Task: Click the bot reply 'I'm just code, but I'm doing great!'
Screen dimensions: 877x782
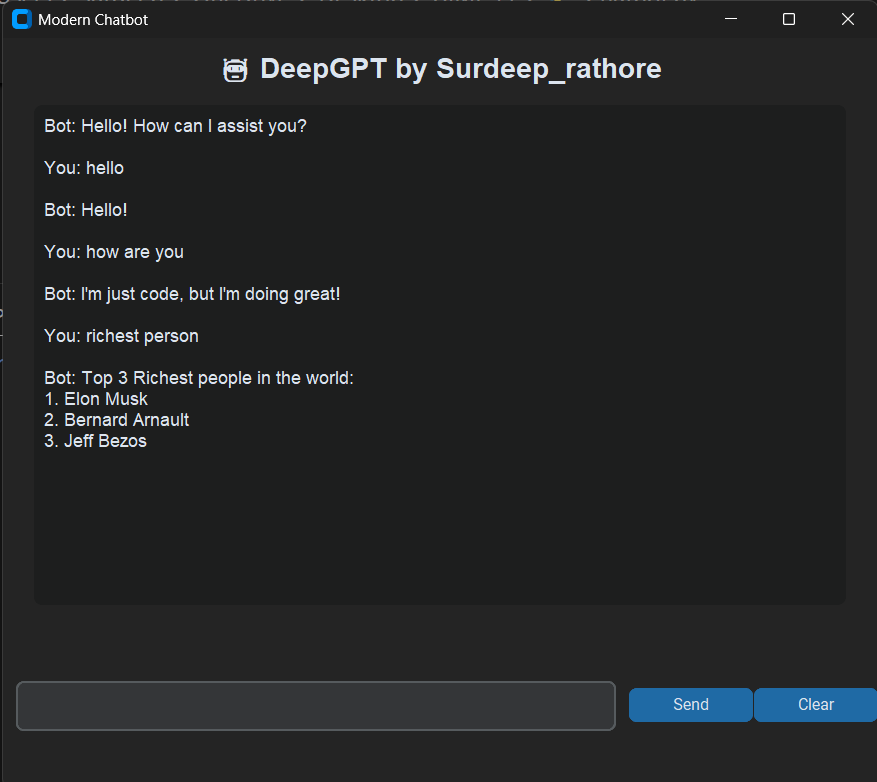Action: pyautogui.click(x=192, y=294)
